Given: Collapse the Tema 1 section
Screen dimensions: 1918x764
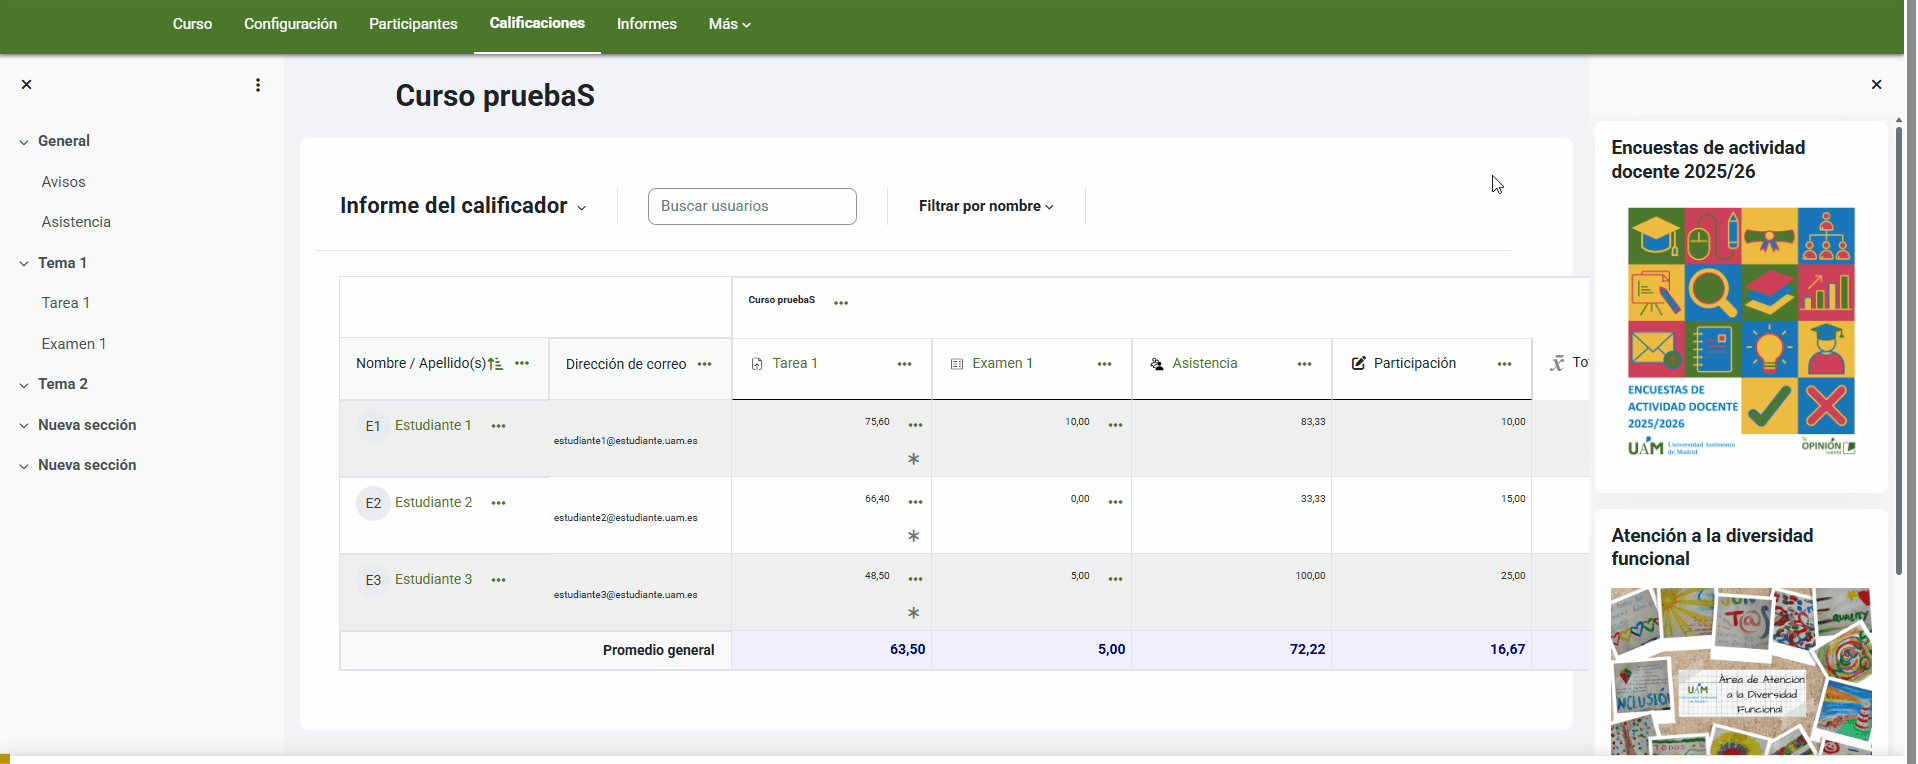Looking at the screenshot, I should [24, 264].
